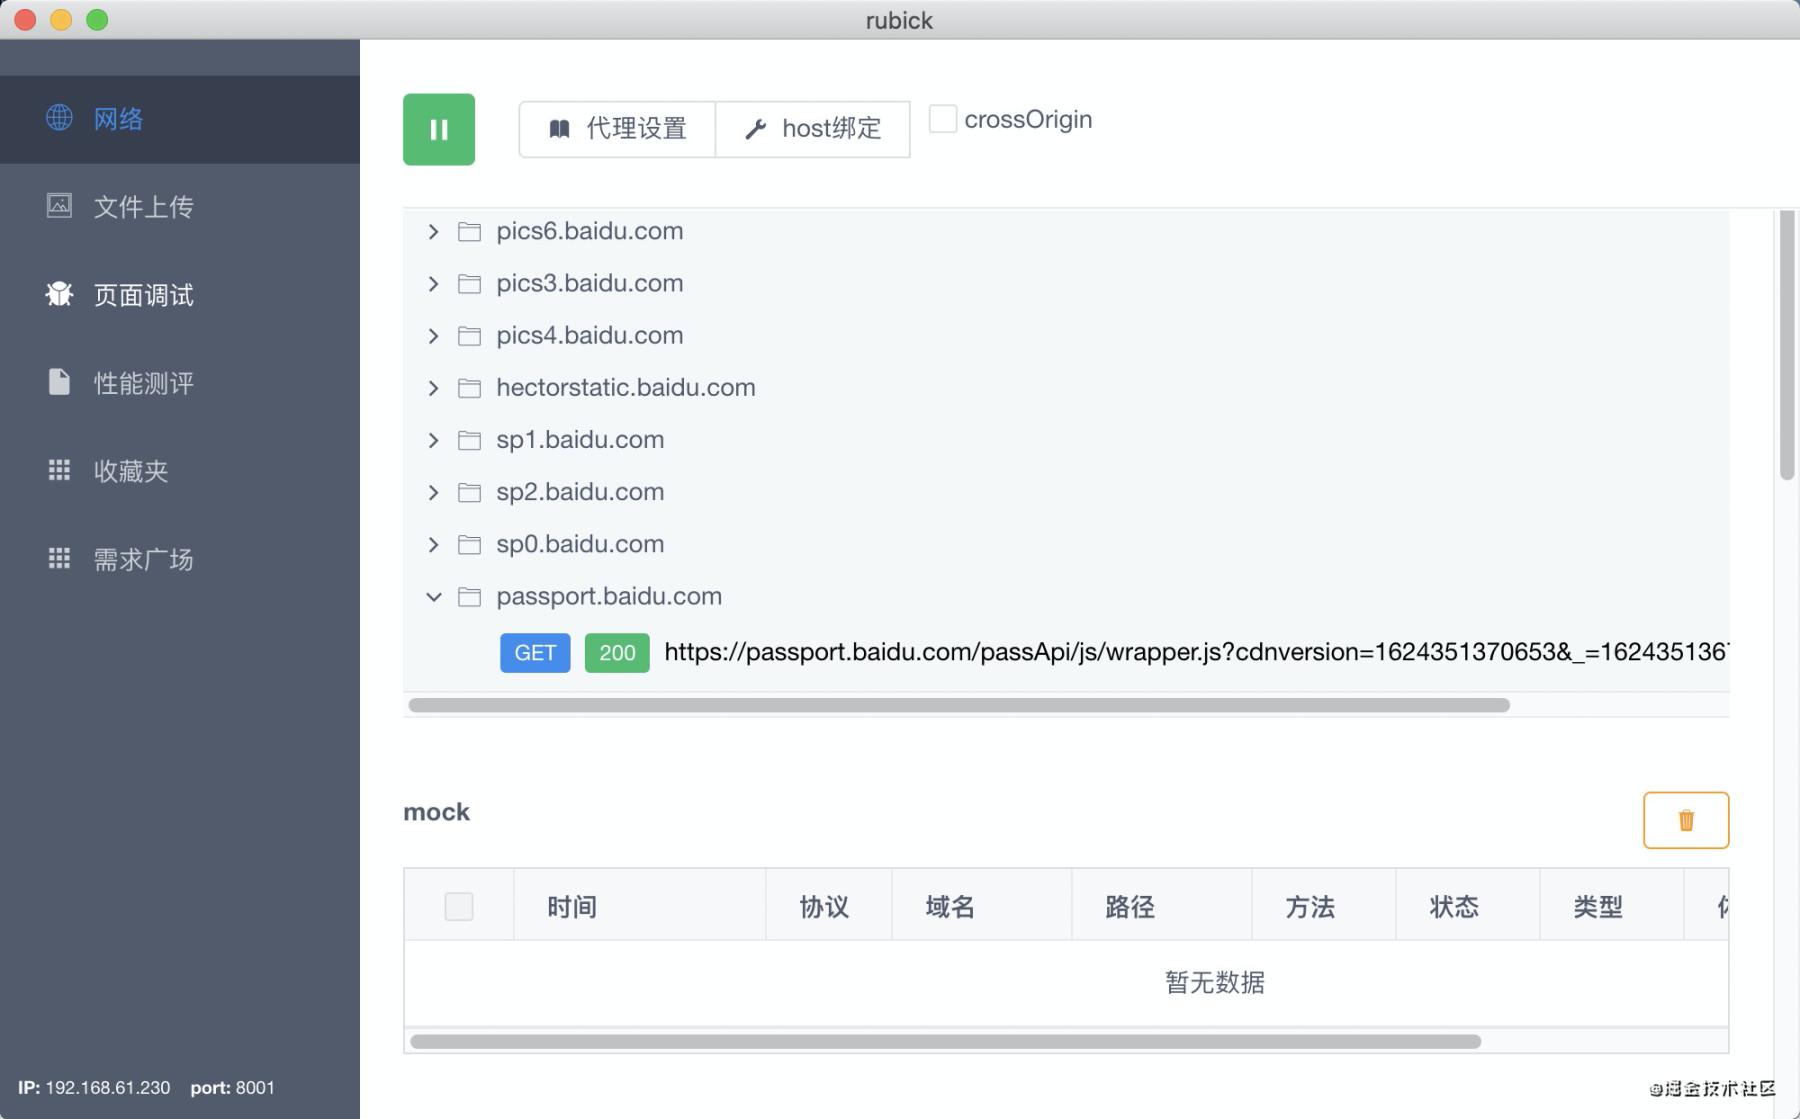The width and height of the screenshot is (1800, 1119).
Task: Expand the pics6.baidu.com folder
Action: click(x=433, y=232)
